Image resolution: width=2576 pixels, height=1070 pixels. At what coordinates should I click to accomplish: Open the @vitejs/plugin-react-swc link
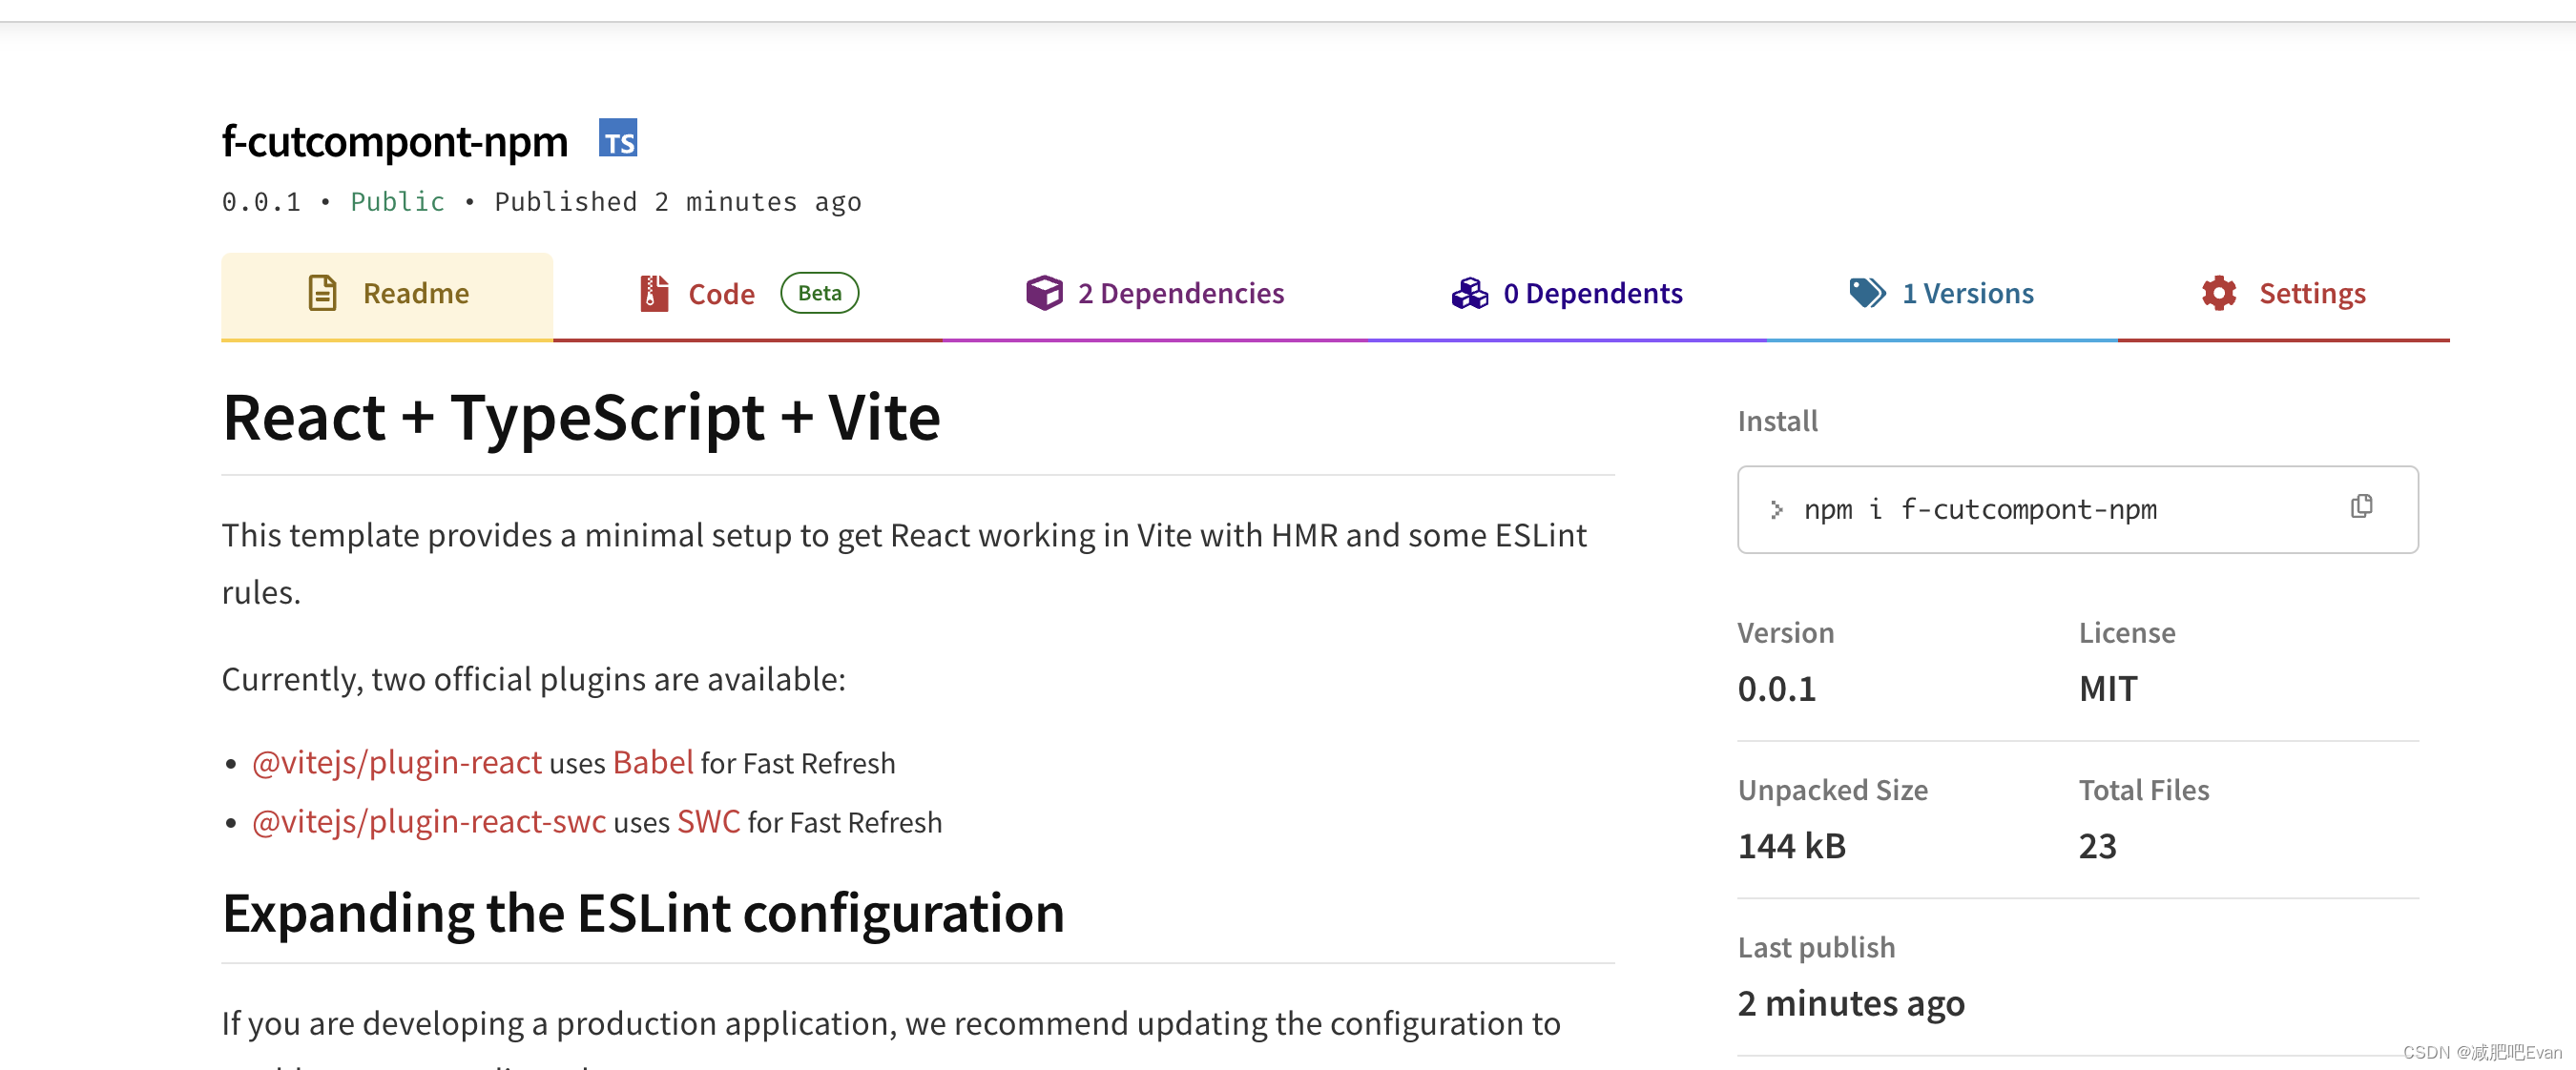click(429, 821)
